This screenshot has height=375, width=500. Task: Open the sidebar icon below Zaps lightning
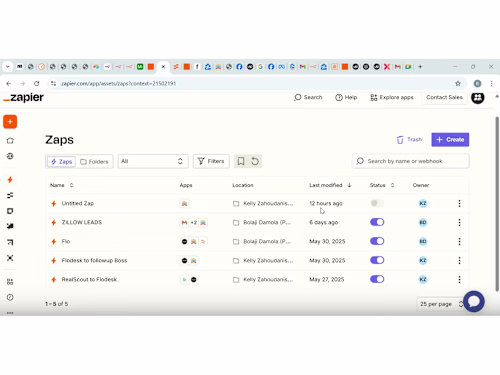10,195
